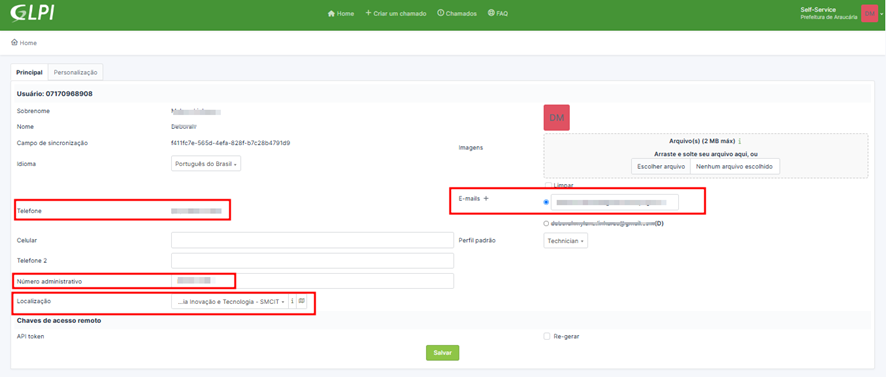Click the Celular input field
The image size is (886, 377).
(x=312, y=240)
